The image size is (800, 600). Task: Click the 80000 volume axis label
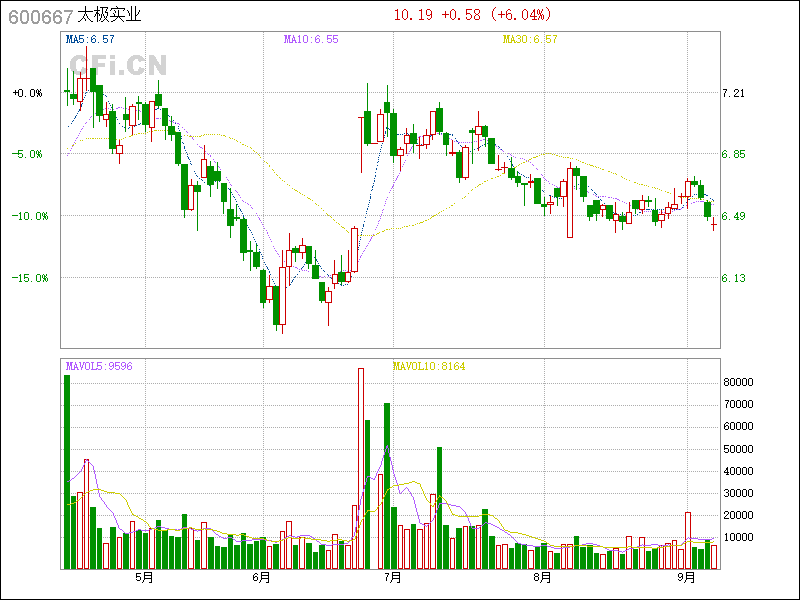click(738, 382)
